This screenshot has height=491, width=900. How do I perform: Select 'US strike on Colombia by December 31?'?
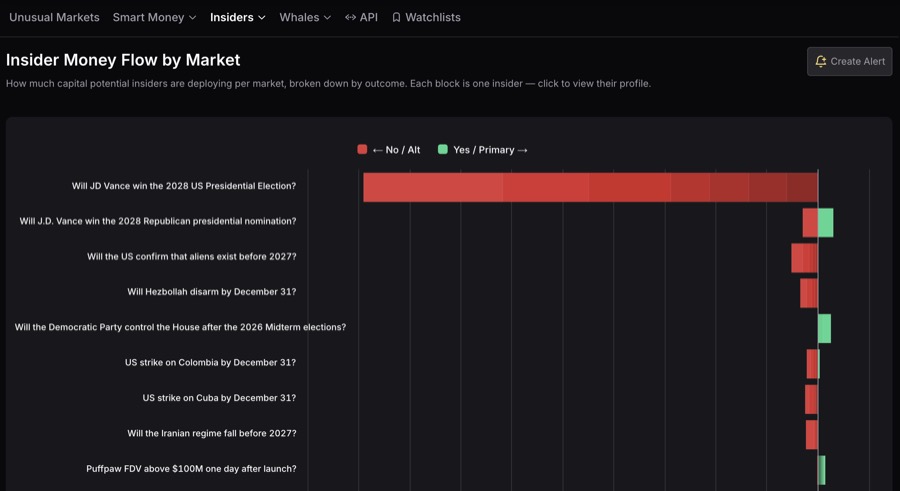(x=211, y=362)
